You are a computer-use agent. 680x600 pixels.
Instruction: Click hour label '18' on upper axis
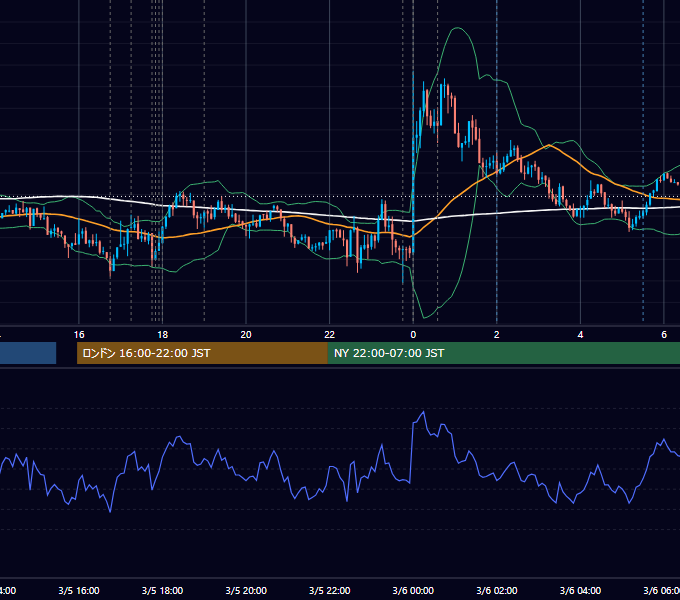pyautogui.click(x=162, y=335)
